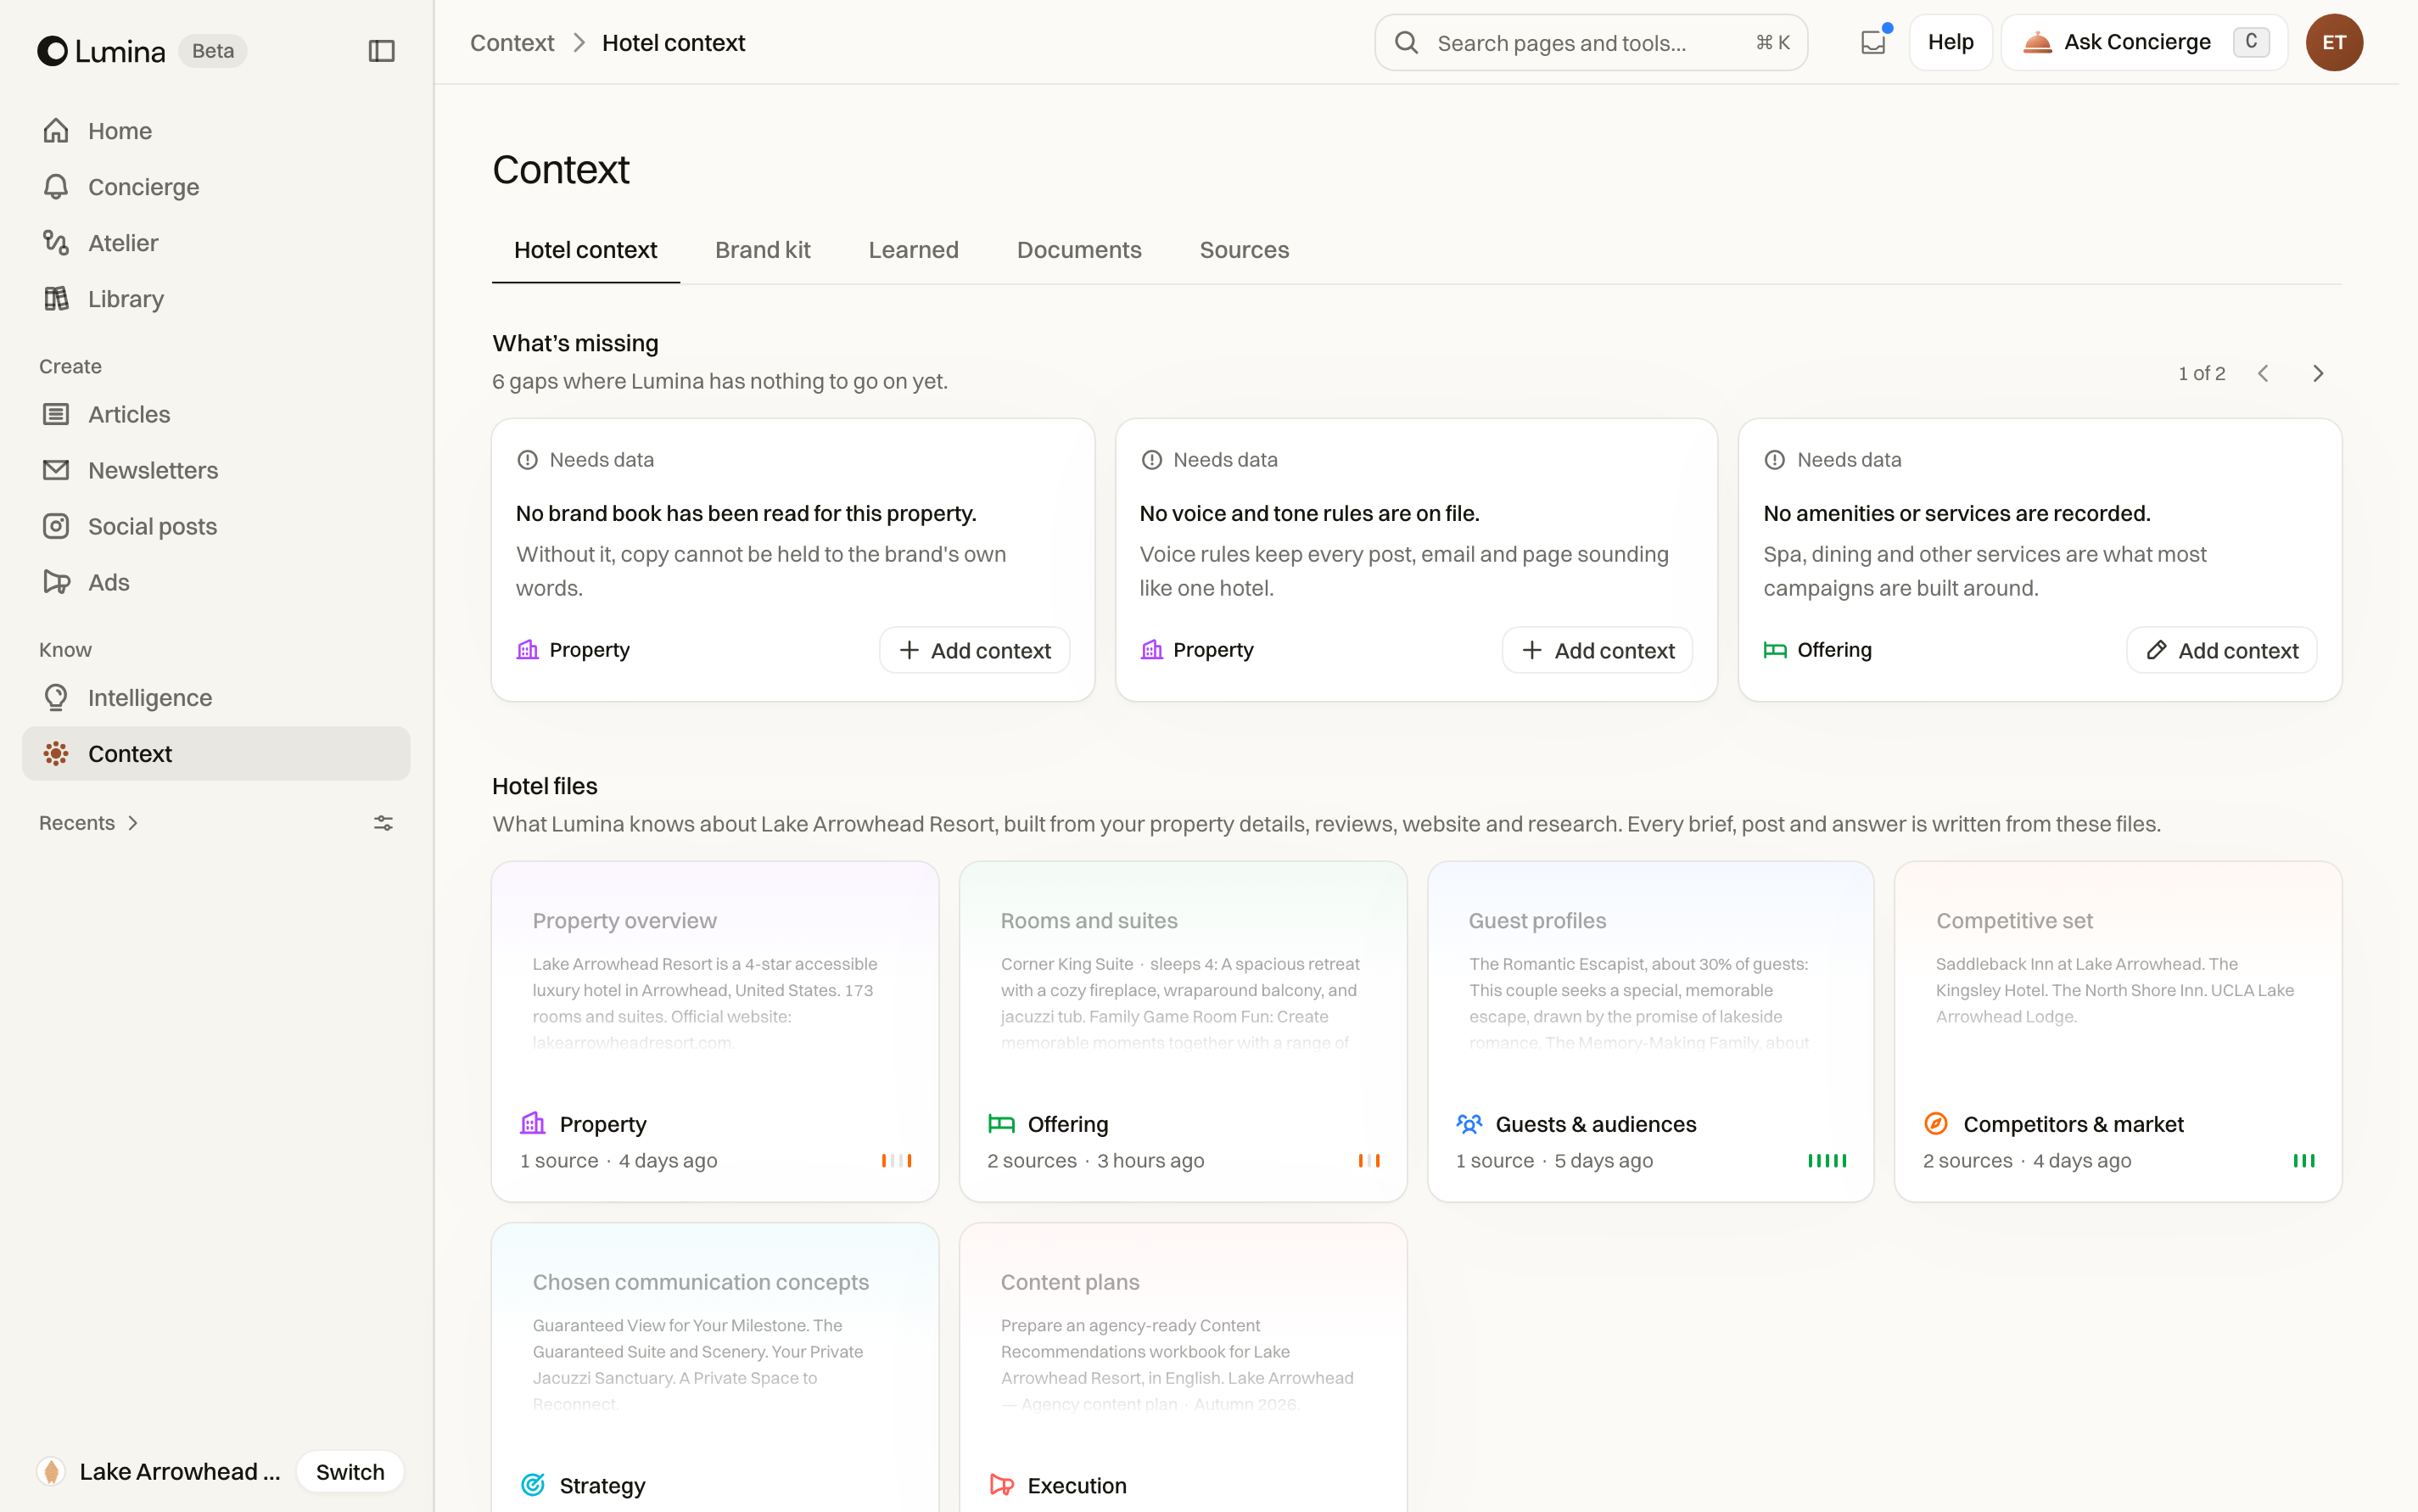This screenshot has width=2418, height=1512.
Task: Open Ask Concierge
Action: [2144, 42]
